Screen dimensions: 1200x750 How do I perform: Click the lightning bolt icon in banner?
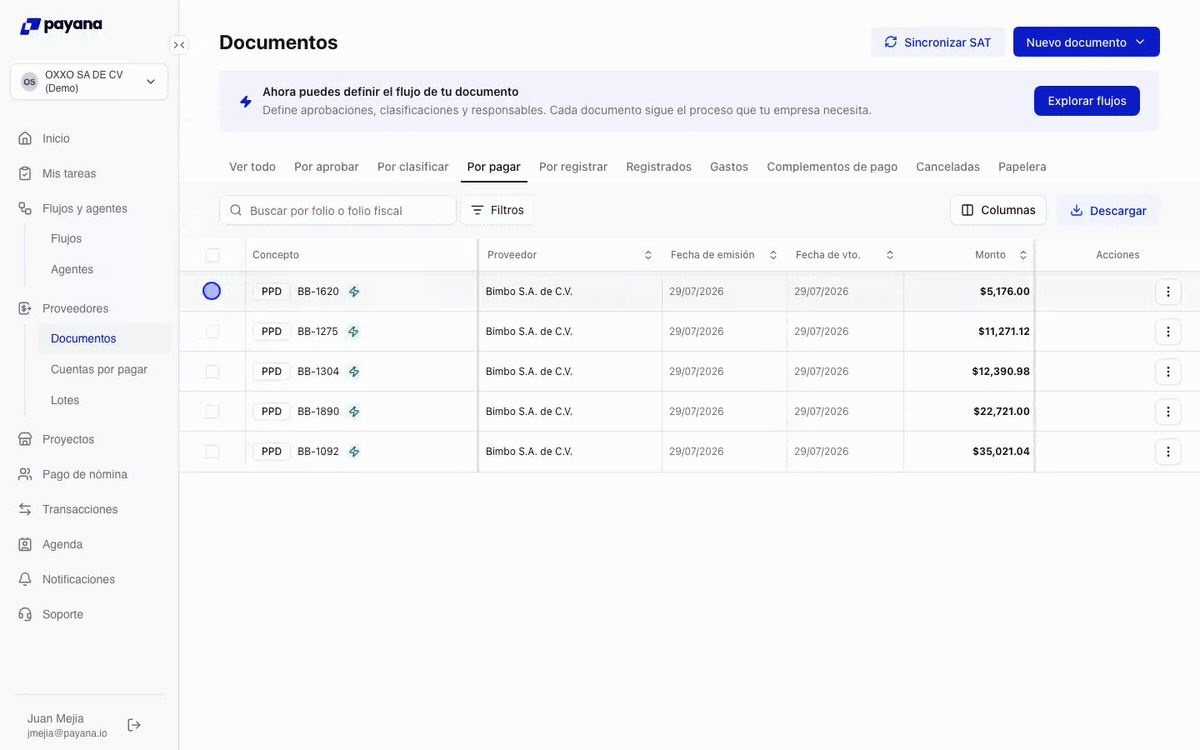245,101
